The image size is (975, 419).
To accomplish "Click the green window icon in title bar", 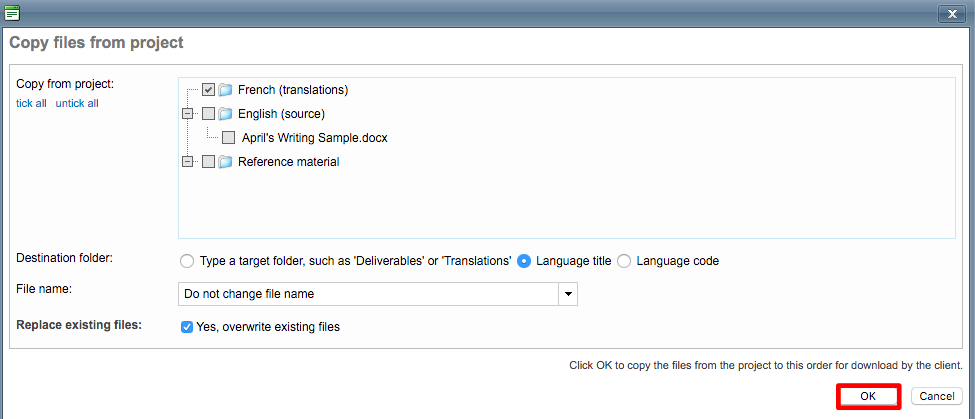I will coord(13,13).
